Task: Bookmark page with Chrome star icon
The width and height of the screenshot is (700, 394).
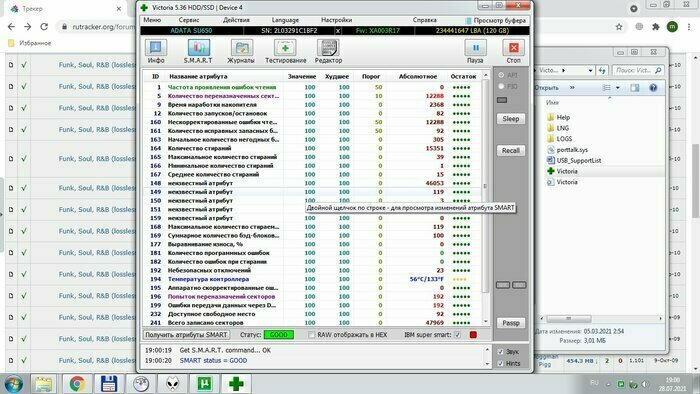Action: (619, 27)
